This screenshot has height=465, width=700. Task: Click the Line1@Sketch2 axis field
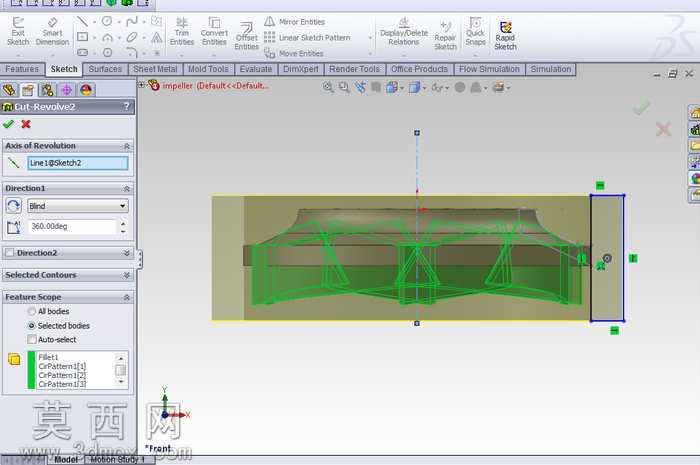click(78, 163)
